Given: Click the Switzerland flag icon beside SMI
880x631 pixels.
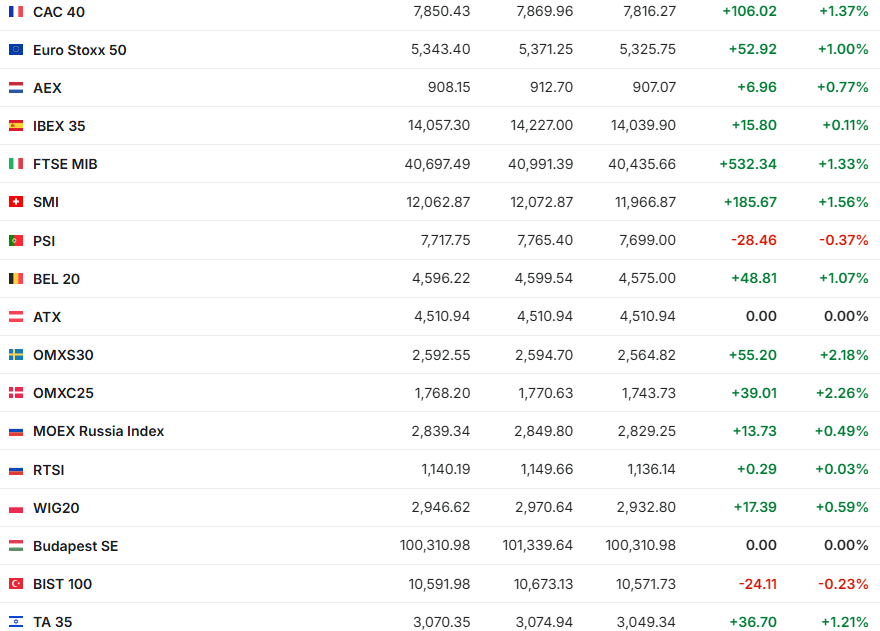Looking at the screenshot, I should point(16,202).
